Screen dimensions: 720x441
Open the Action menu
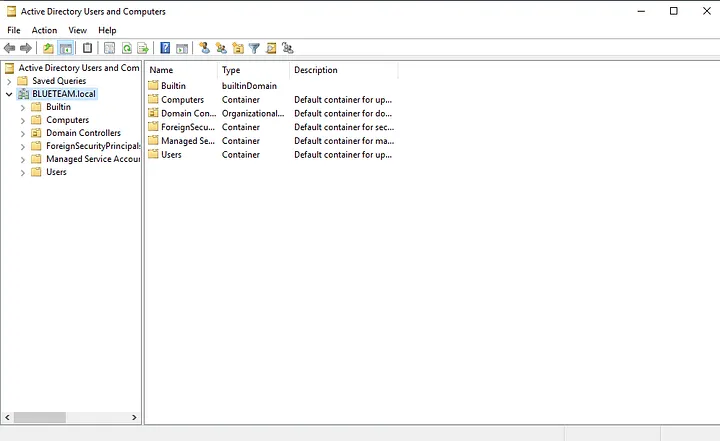tap(44, 30)
